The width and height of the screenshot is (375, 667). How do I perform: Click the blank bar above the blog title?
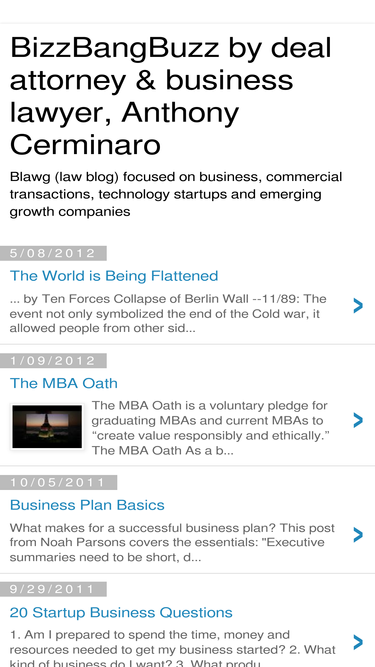188,11
